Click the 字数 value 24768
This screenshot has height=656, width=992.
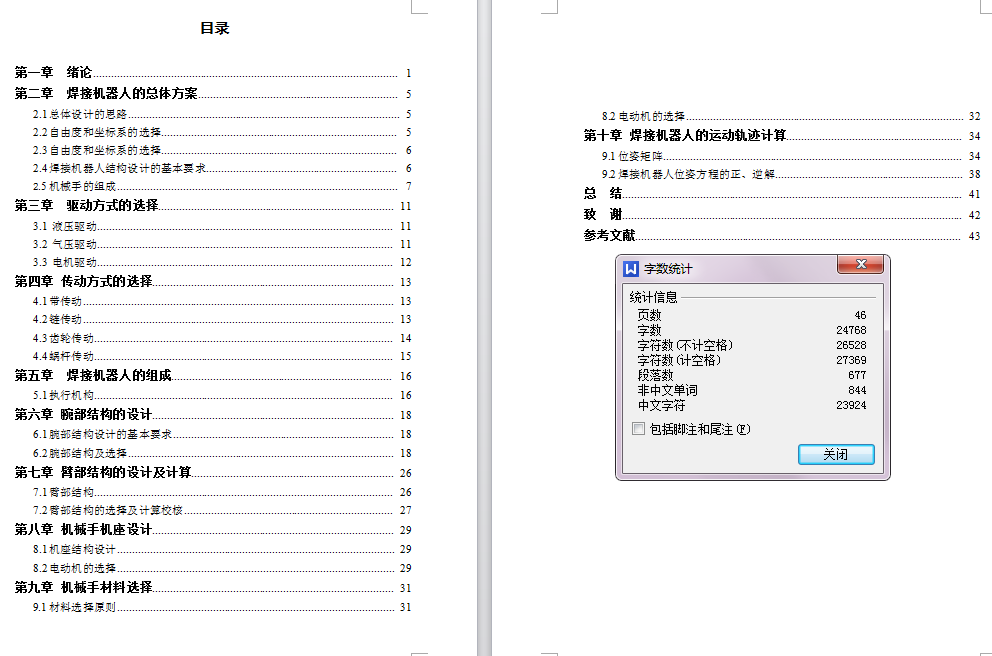click(851, 330)
